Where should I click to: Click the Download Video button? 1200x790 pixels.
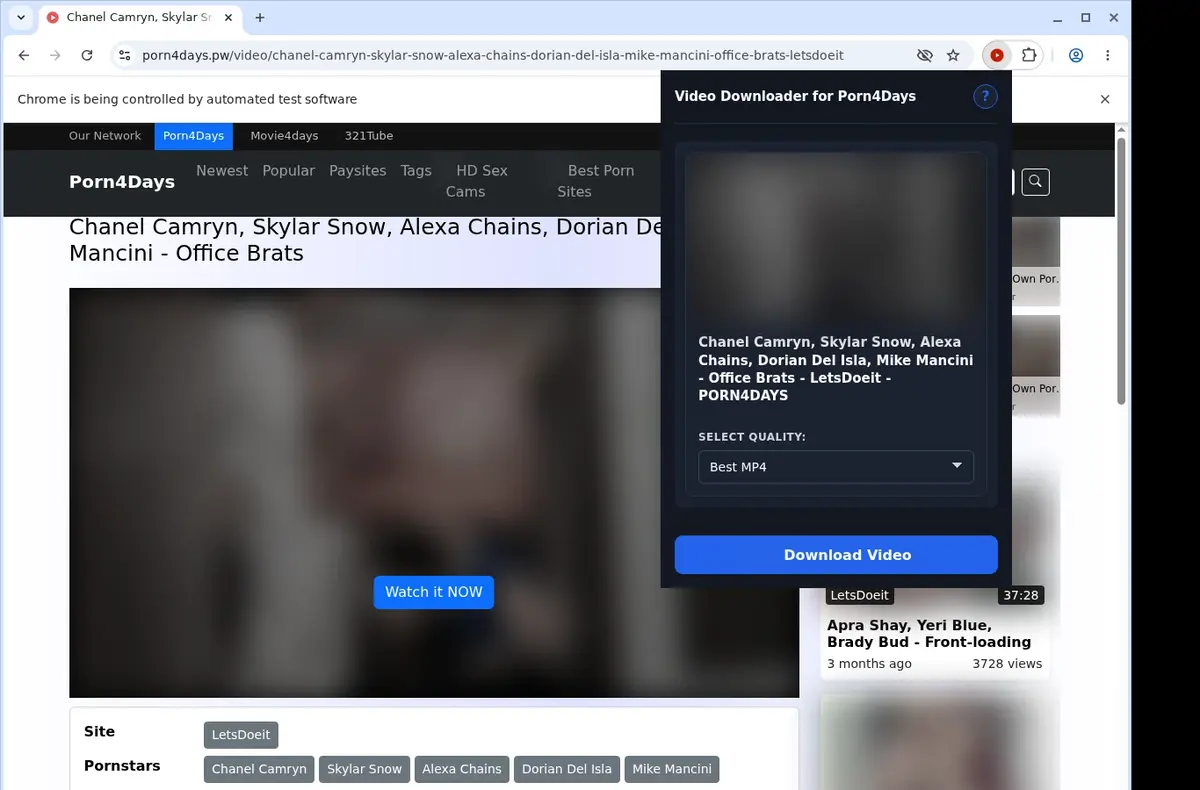(836, 555)
